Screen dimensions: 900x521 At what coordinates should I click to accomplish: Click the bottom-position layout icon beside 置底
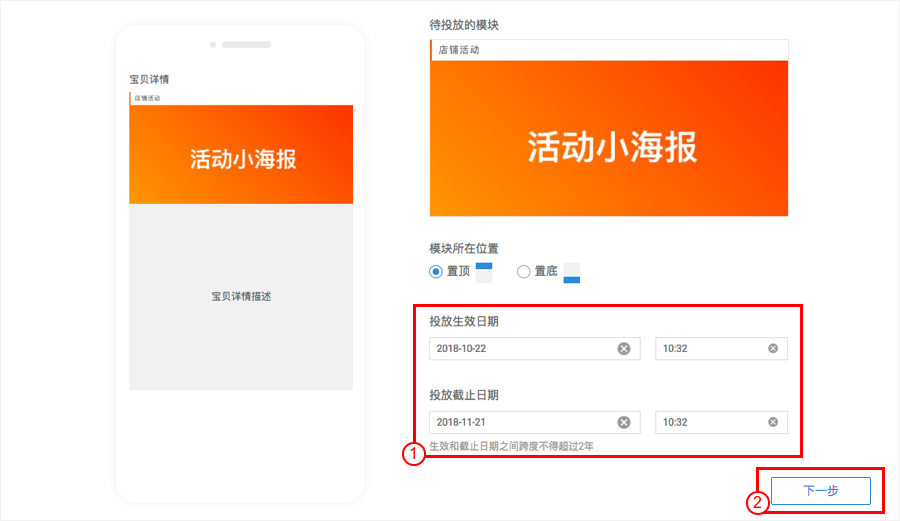coord(572,273)
